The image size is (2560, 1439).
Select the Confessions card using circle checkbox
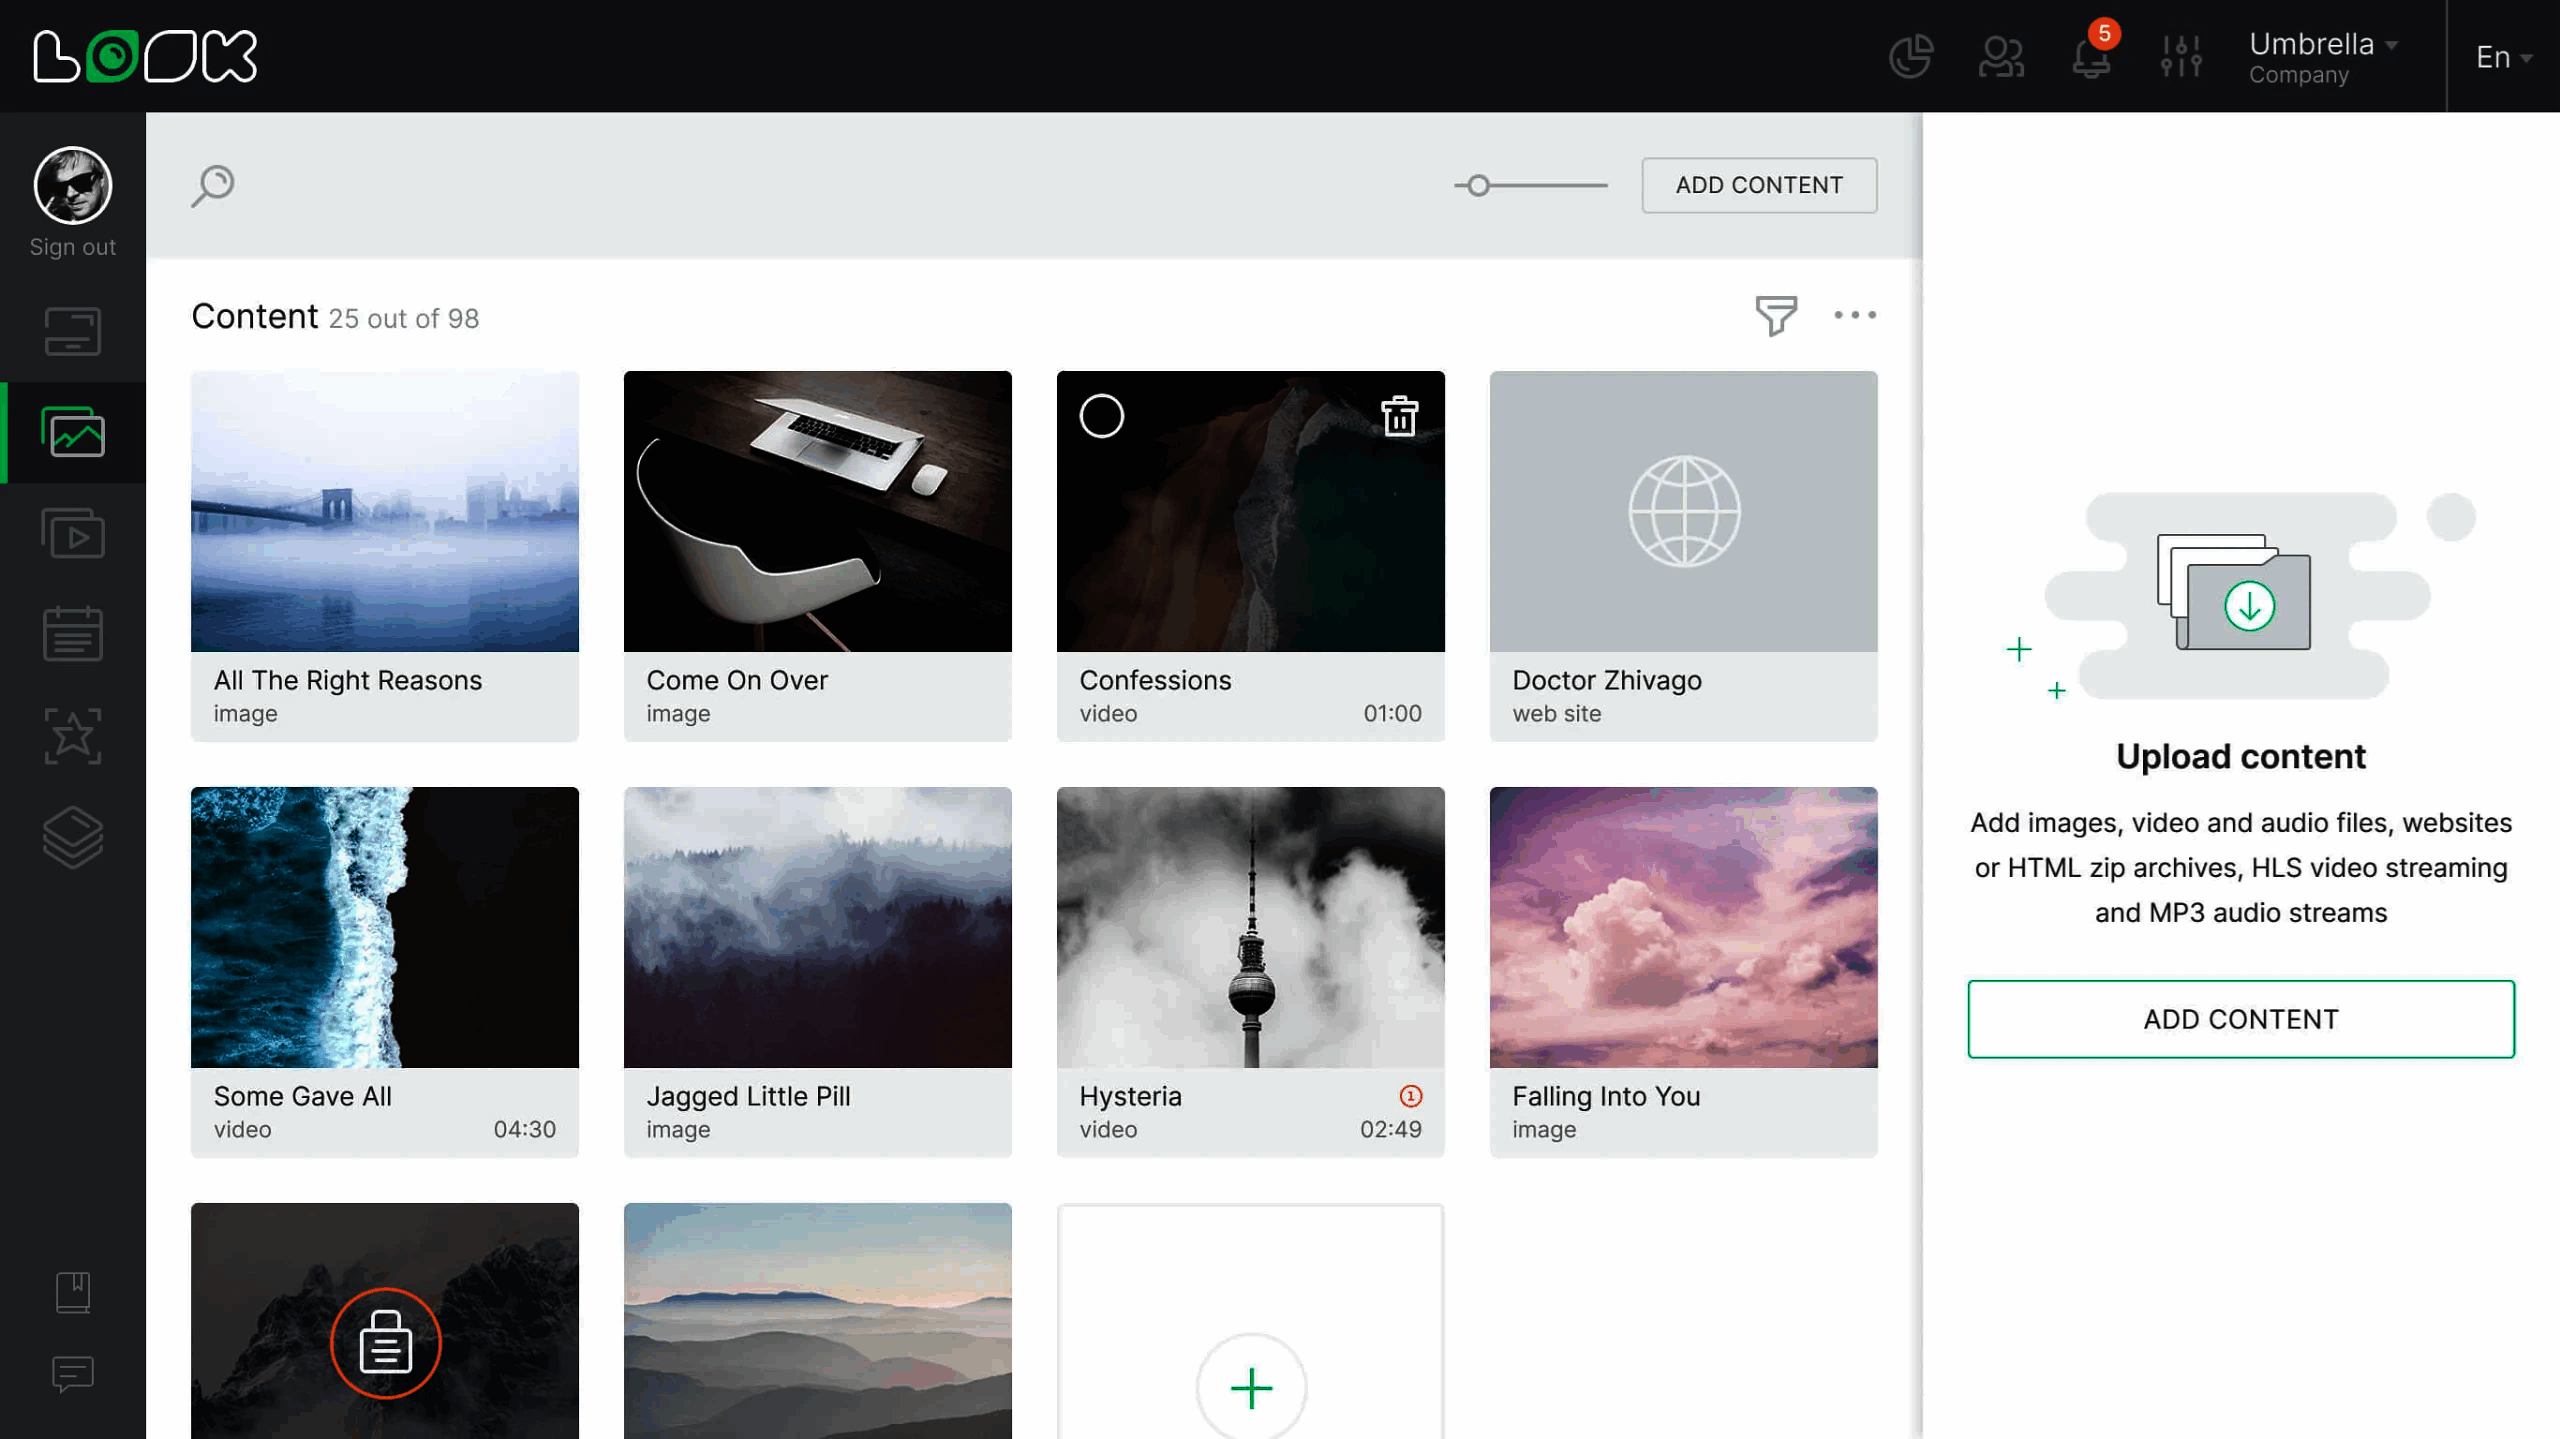pos(1102,416)
